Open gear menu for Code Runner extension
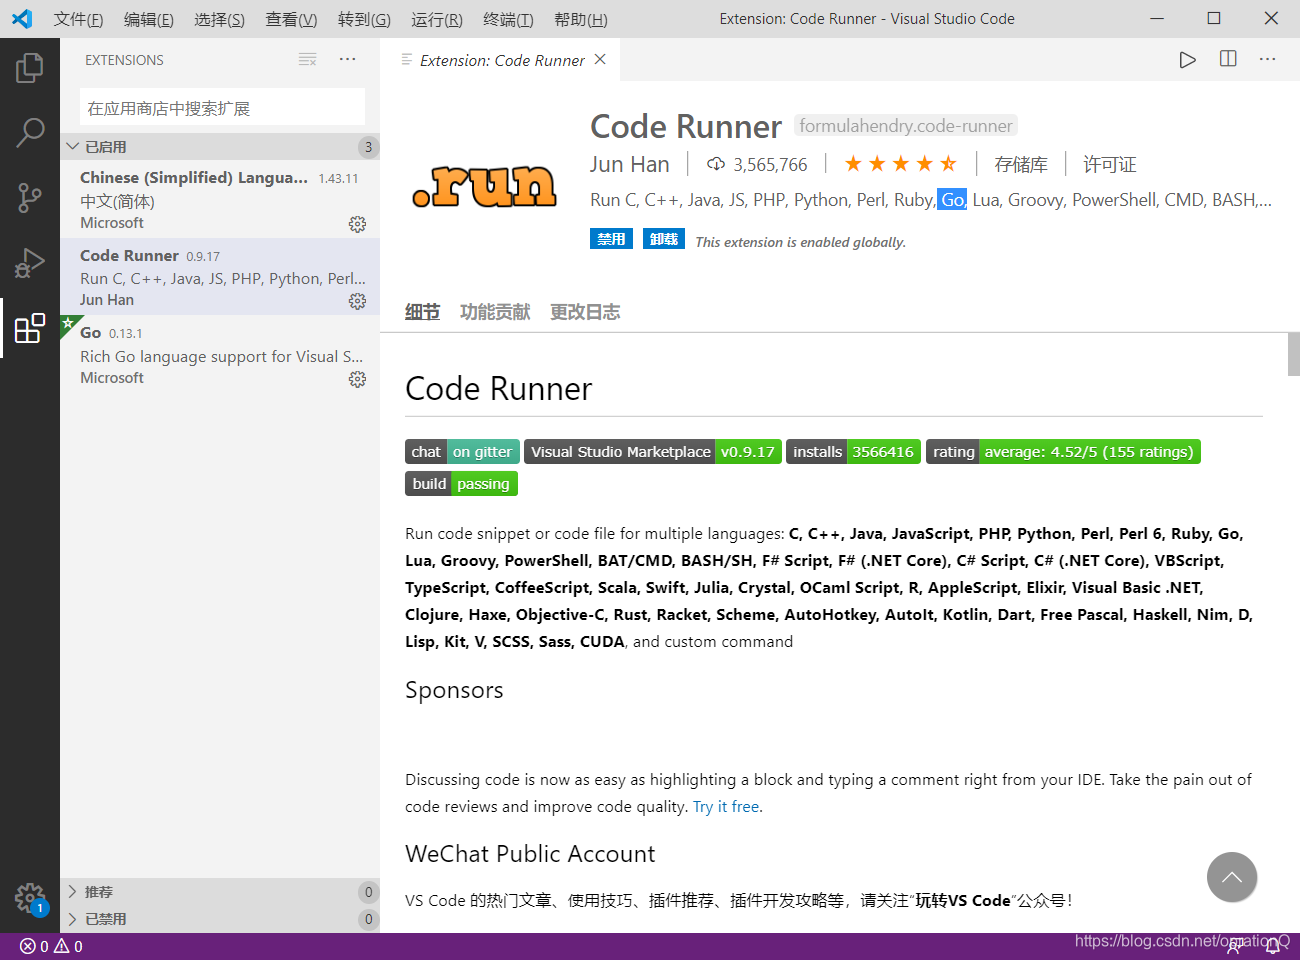This screenshot has width=1300, height=960. pyautogui.click(x=357, y=301)
